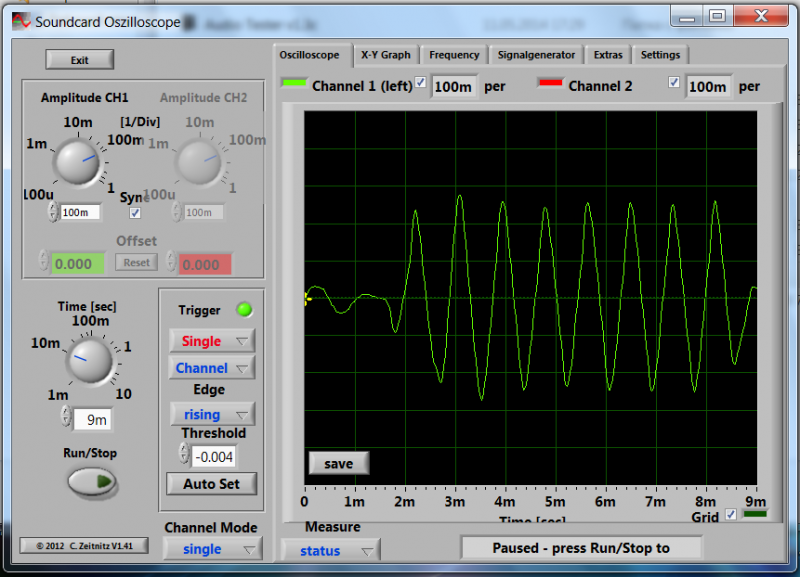Click the yellow trigger level marker on graph
Viewport: 800px width, 577px height.
tap(307, 298)
